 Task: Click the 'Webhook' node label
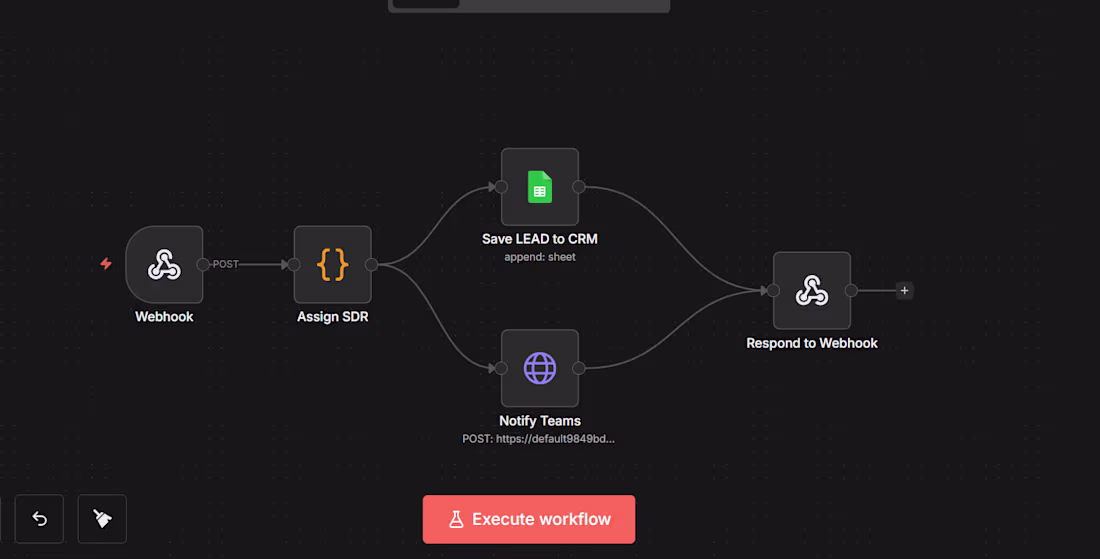click(164, 317)
